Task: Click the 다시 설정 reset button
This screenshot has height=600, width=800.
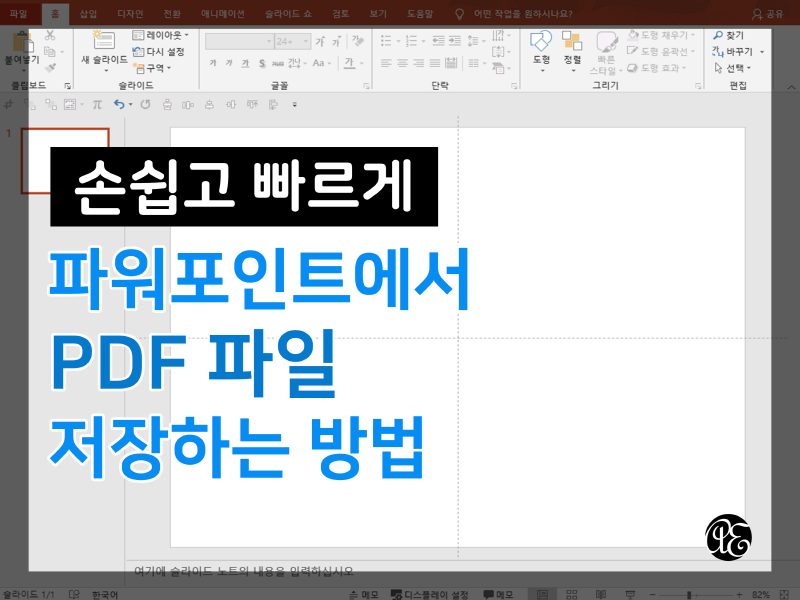Action: (x=158, y=52)
